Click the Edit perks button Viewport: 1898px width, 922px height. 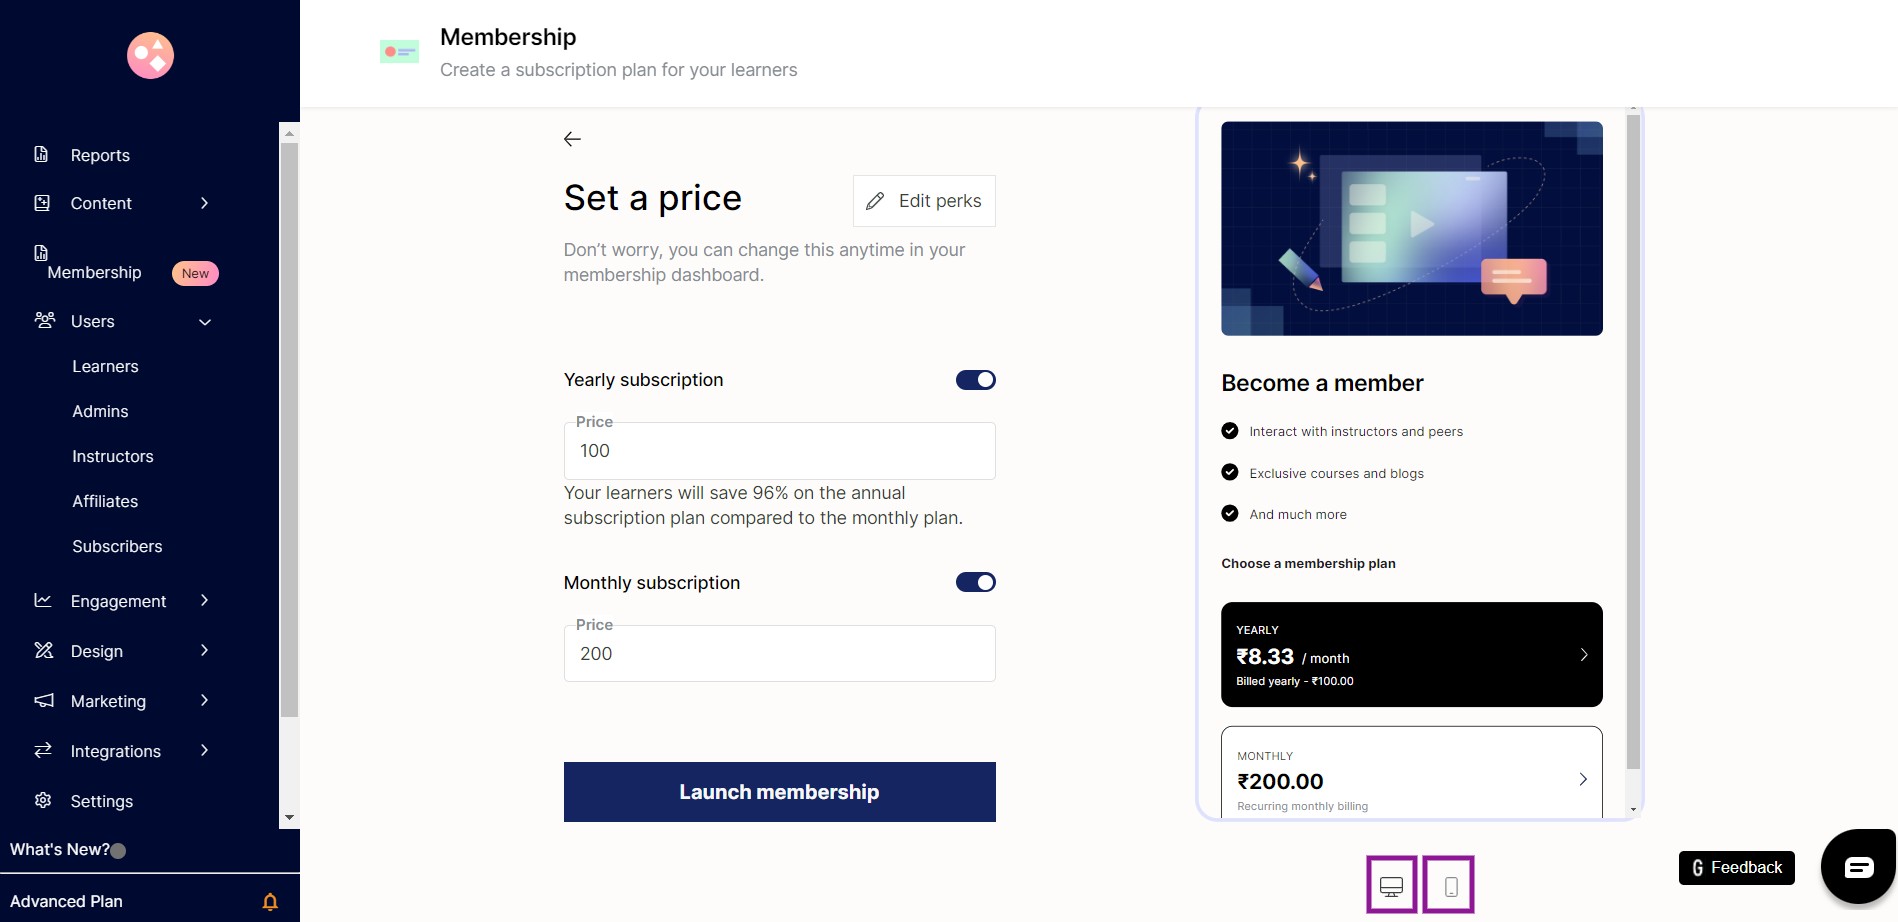(924, 201)
